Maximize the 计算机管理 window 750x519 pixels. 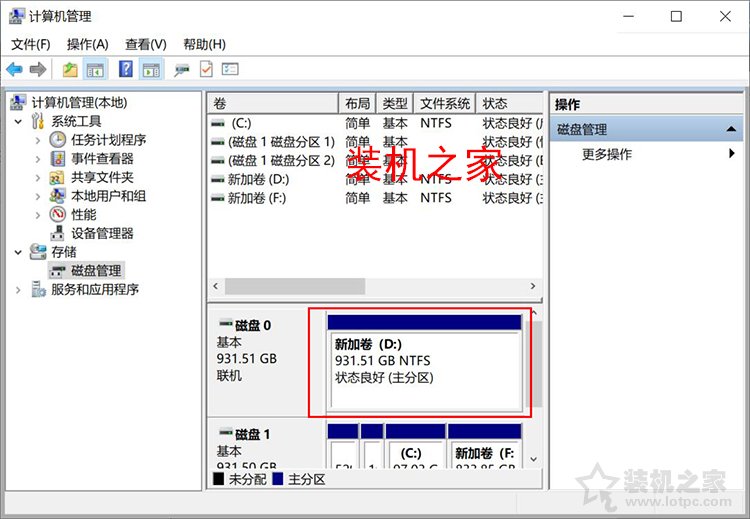[x=676, y=16]
